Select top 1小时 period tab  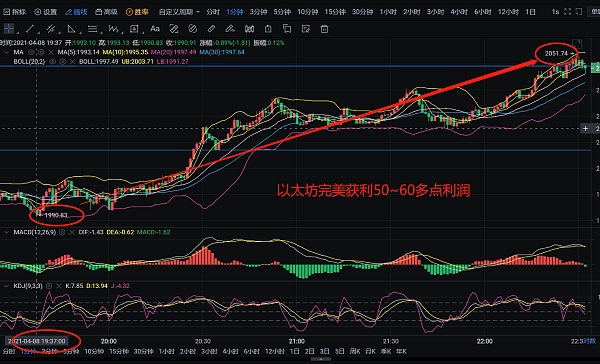point(388,12)
